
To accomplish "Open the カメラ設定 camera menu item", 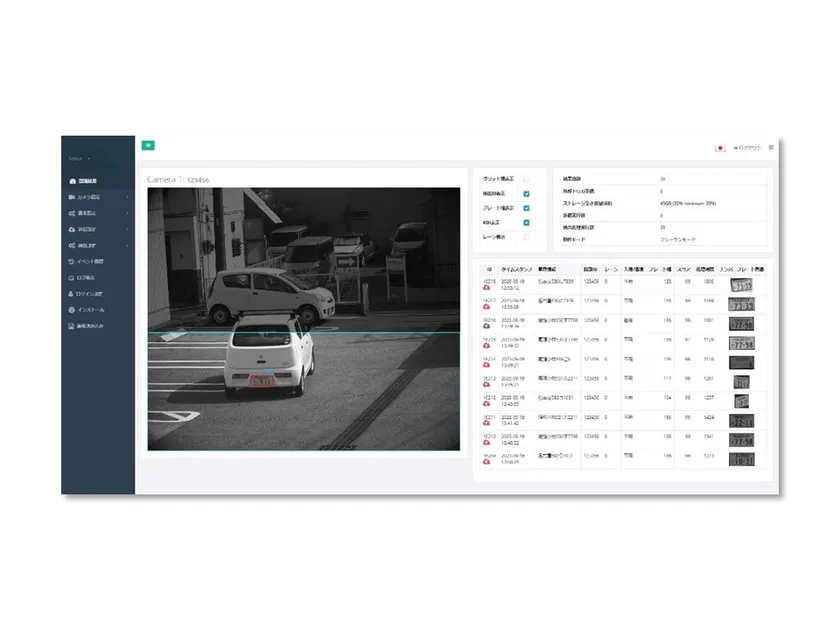I will (85, 197).
